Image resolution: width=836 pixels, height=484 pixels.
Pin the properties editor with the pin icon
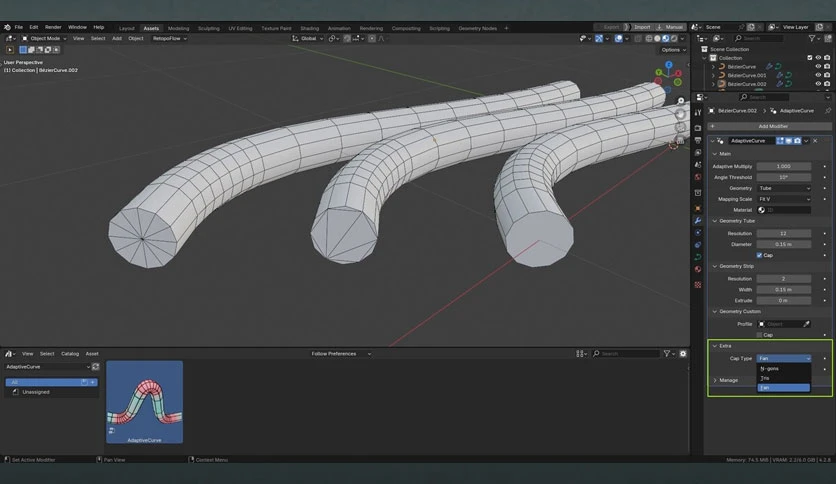point(827,111)
